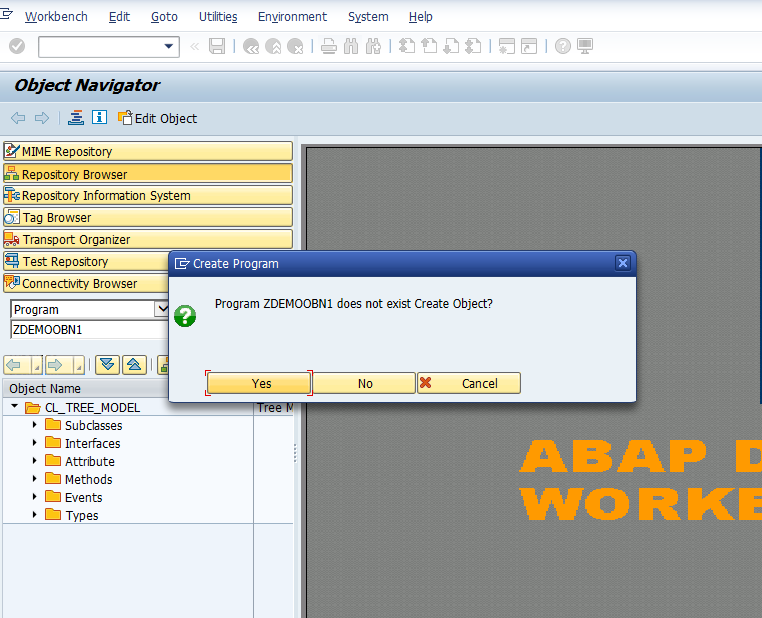
Task: Click the Find Next binoculars-plus icon
Action: tap(373, 46)
